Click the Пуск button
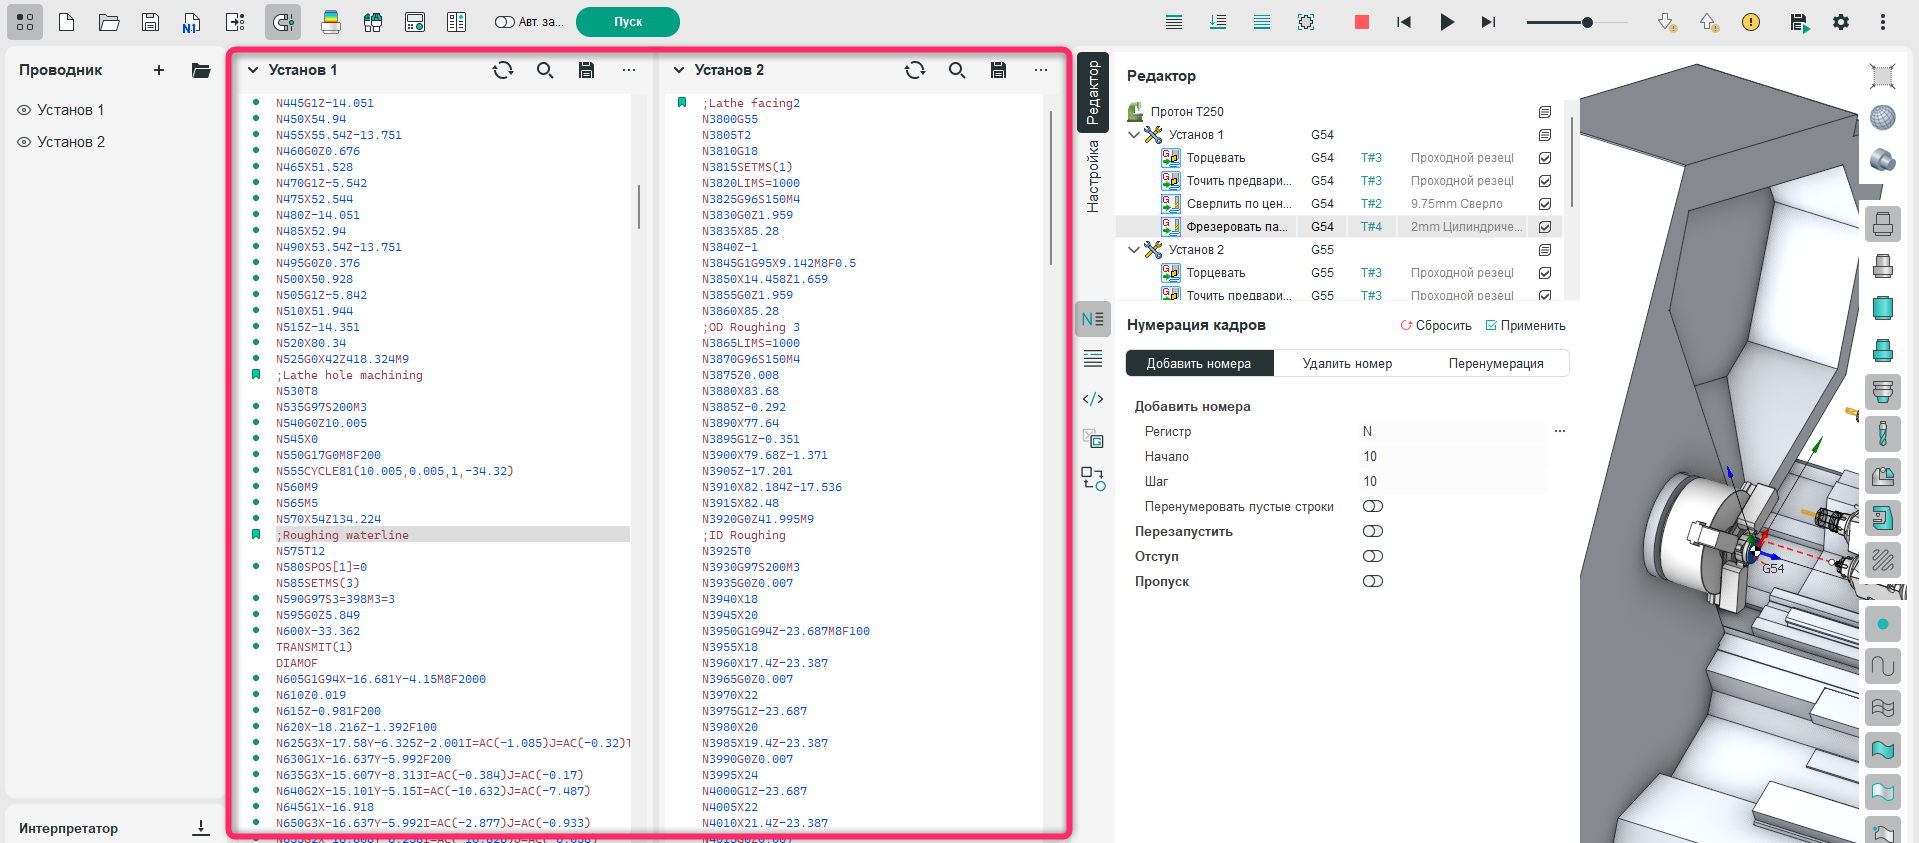The image size is (1919, 843). pyautogui.click(x=628, y=22)
